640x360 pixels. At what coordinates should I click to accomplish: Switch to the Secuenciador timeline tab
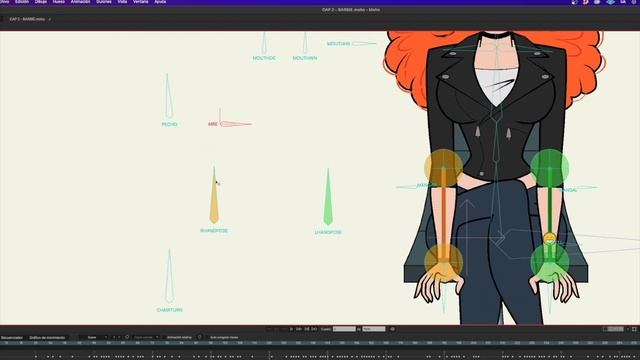(12, 338)
